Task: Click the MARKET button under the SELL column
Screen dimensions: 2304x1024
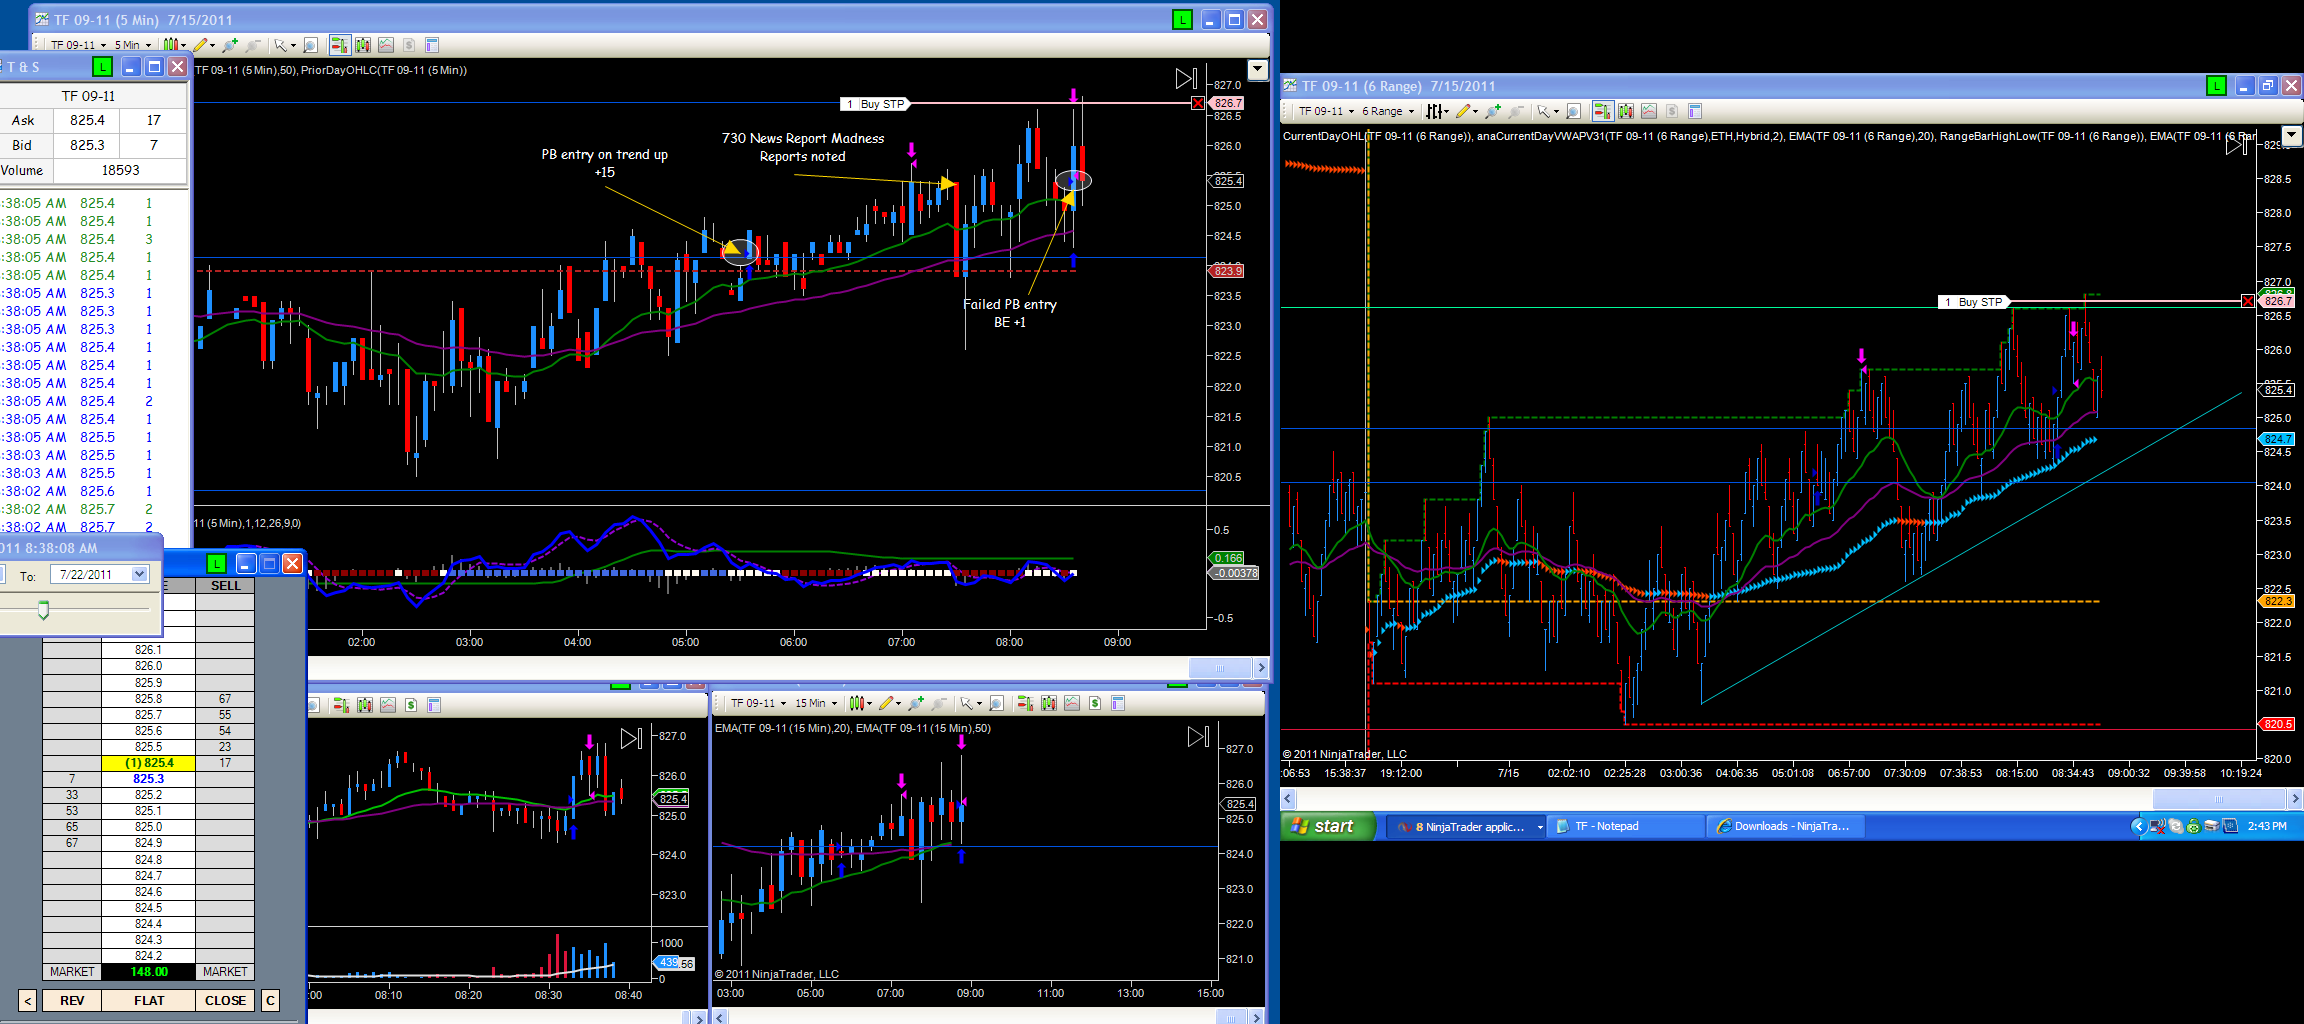Action: coord(225,971)
